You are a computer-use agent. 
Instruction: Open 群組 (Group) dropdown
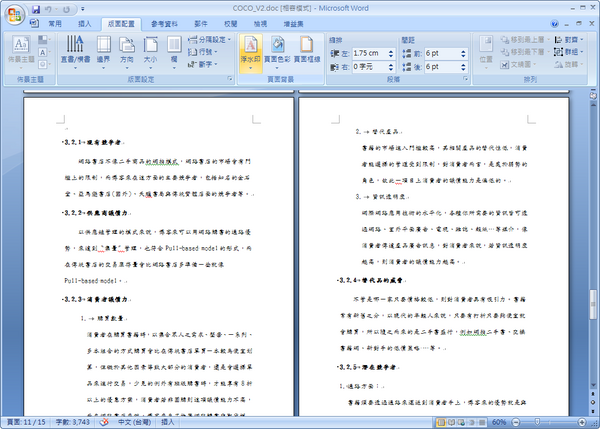(x=569, y=52)
